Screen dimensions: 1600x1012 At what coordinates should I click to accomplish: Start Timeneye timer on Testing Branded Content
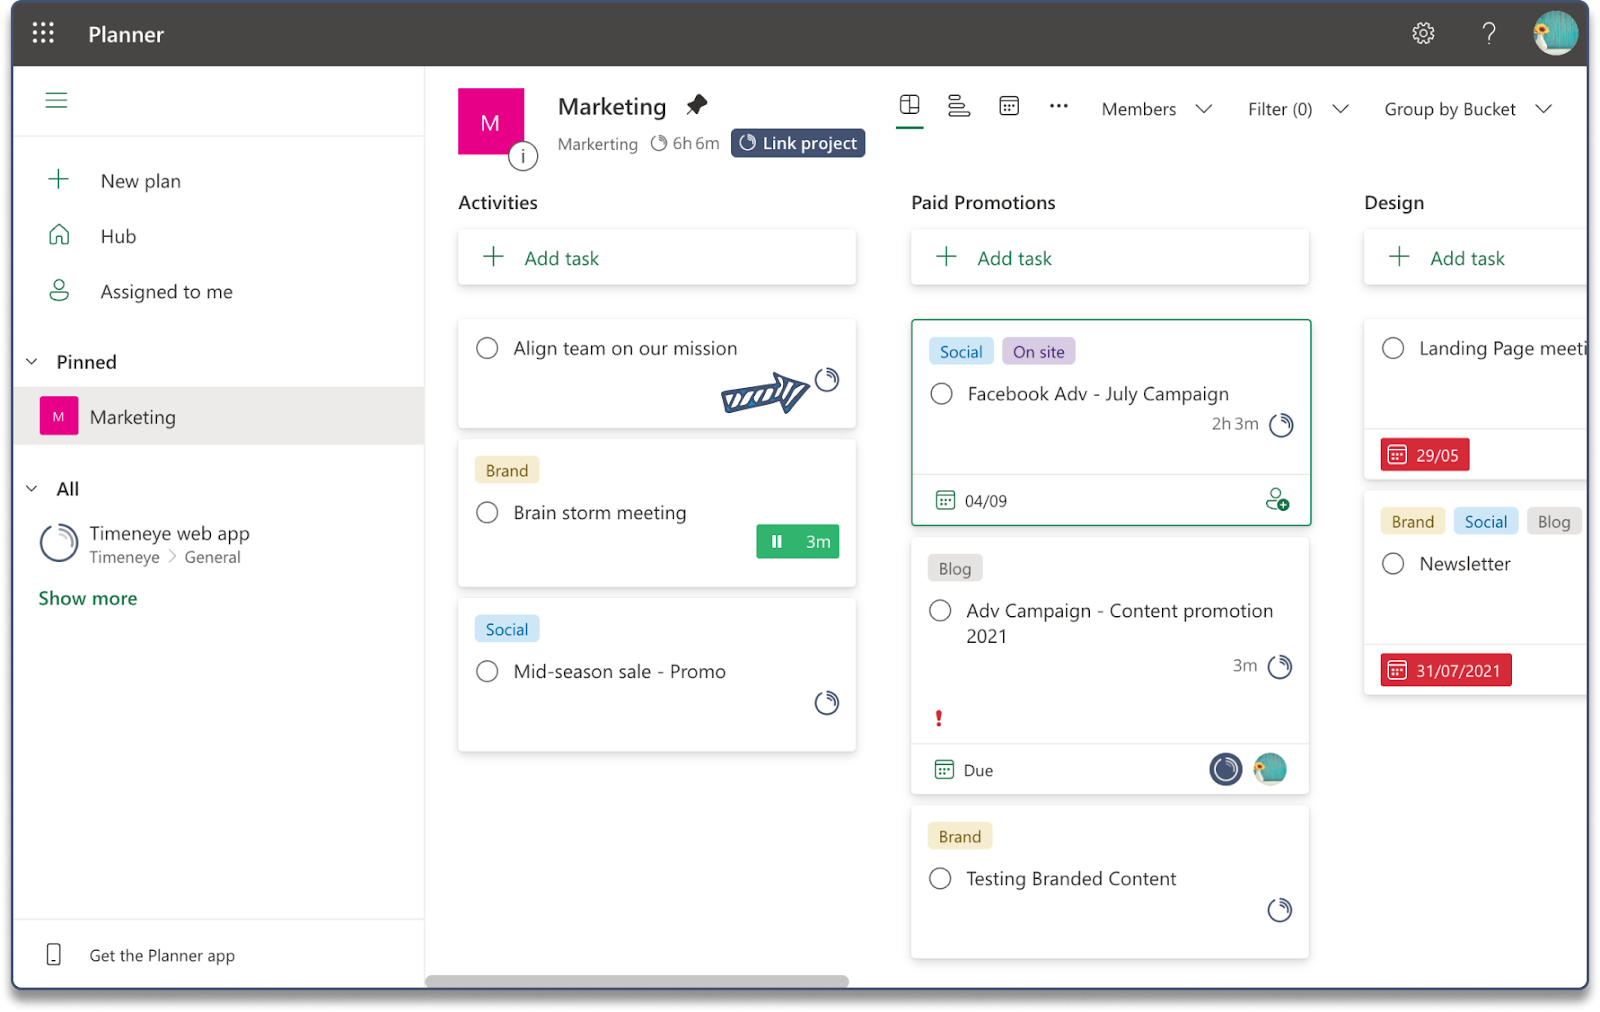coord(1280,910)
